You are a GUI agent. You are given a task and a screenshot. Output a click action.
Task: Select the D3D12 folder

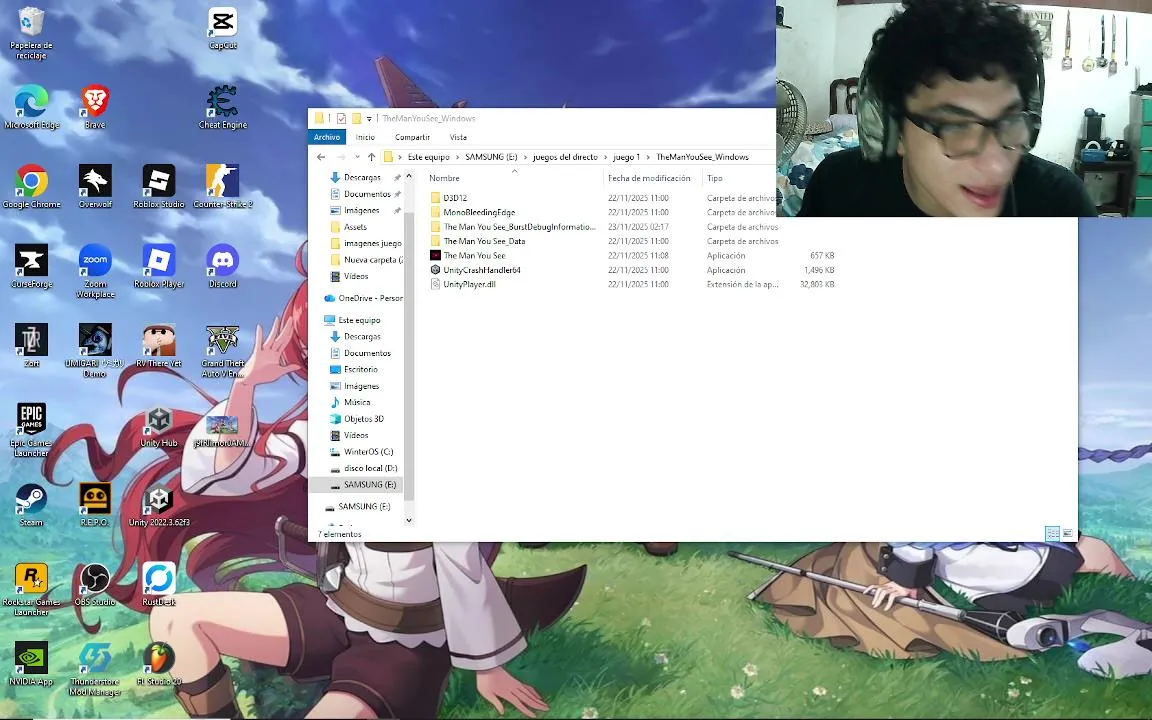(x=449, y=198)
